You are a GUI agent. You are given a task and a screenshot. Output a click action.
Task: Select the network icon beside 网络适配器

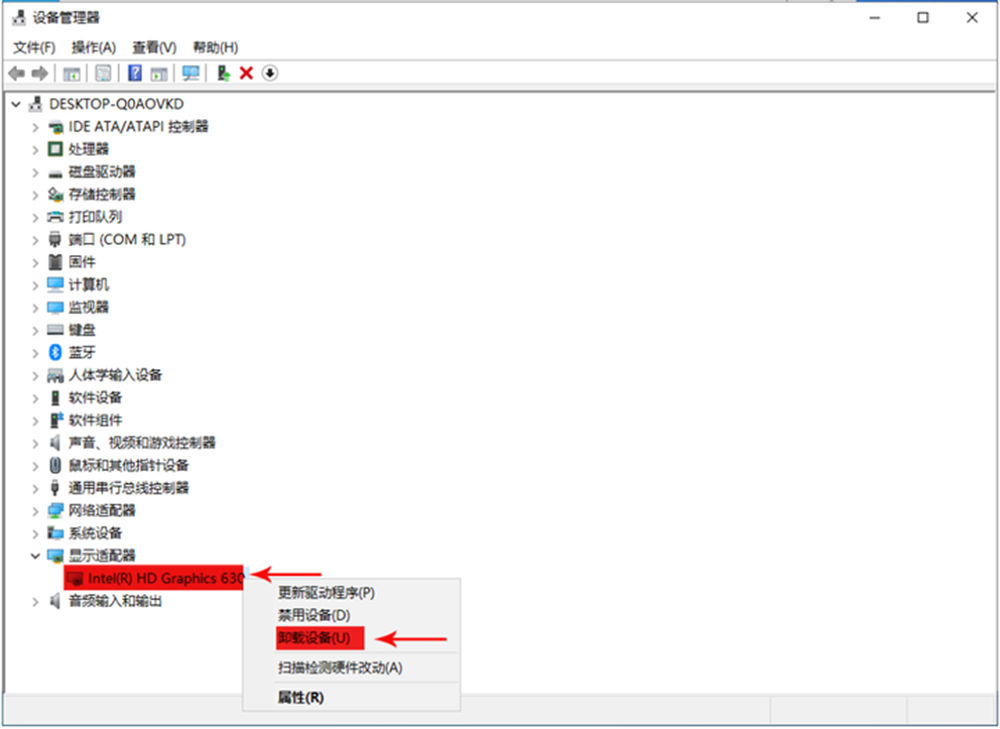coord(55,510)
